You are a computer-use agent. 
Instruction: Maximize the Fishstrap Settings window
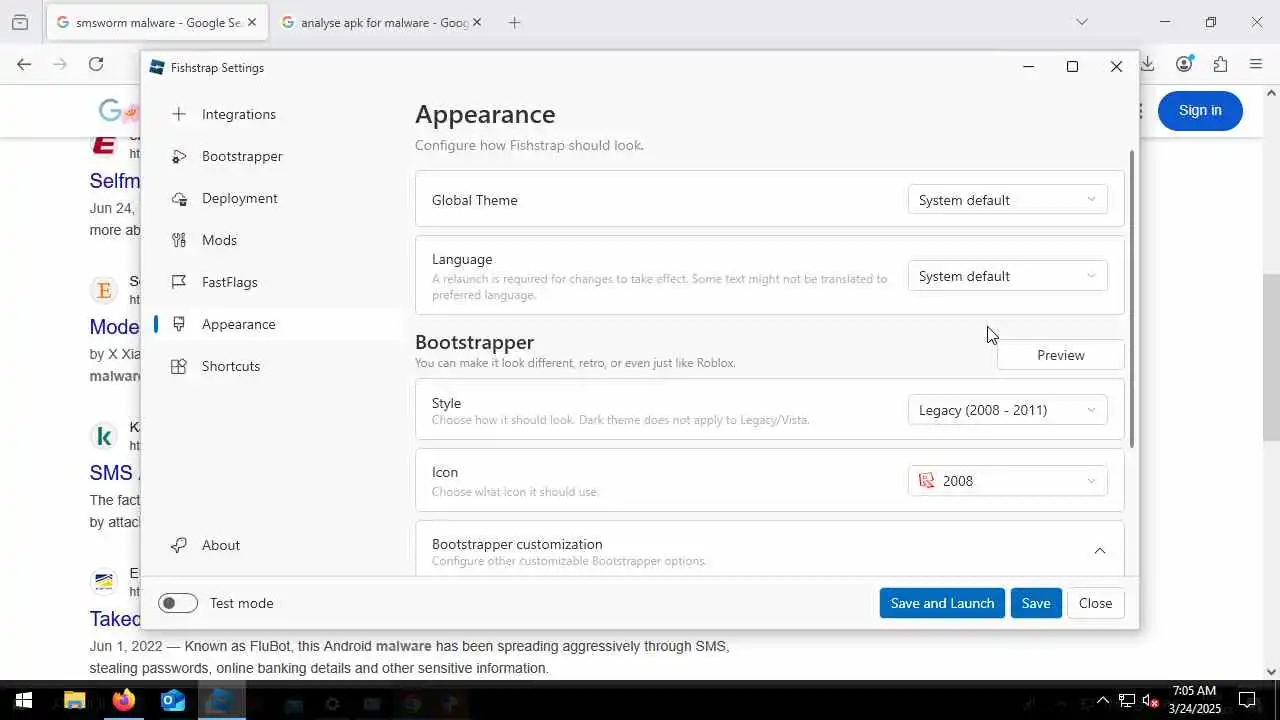[x=1072, y=67]
